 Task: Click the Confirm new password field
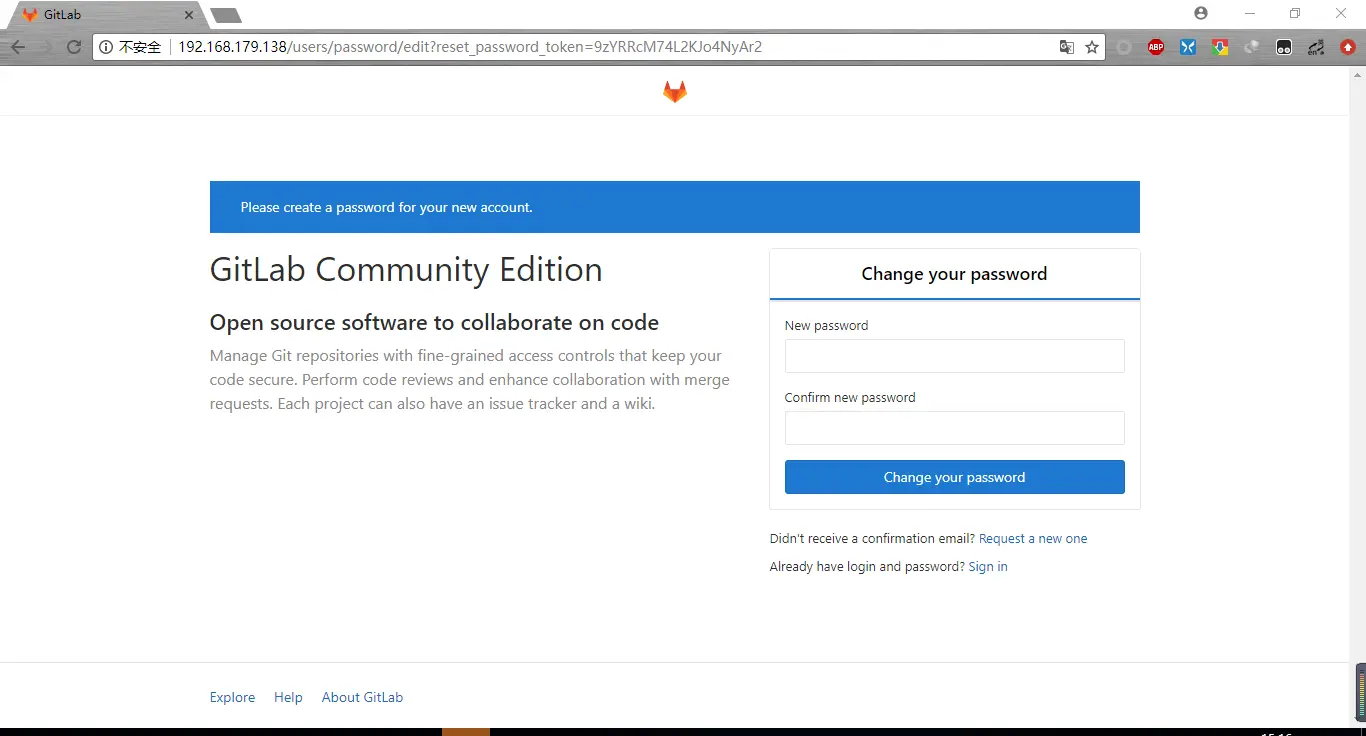click(954, 428)
